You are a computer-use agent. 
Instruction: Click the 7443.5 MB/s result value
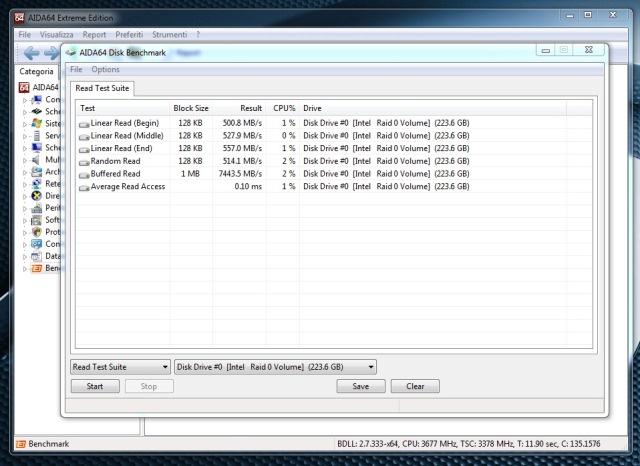[x=240, y=174]
